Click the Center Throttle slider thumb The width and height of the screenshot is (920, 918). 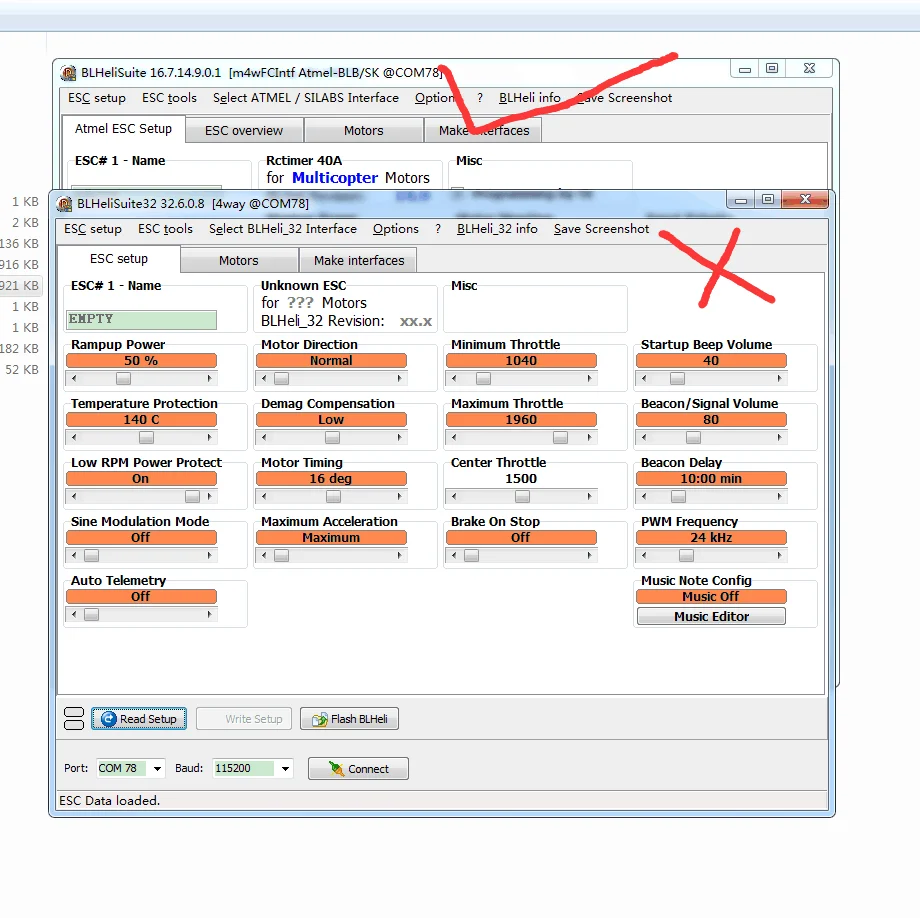[522, 497]
